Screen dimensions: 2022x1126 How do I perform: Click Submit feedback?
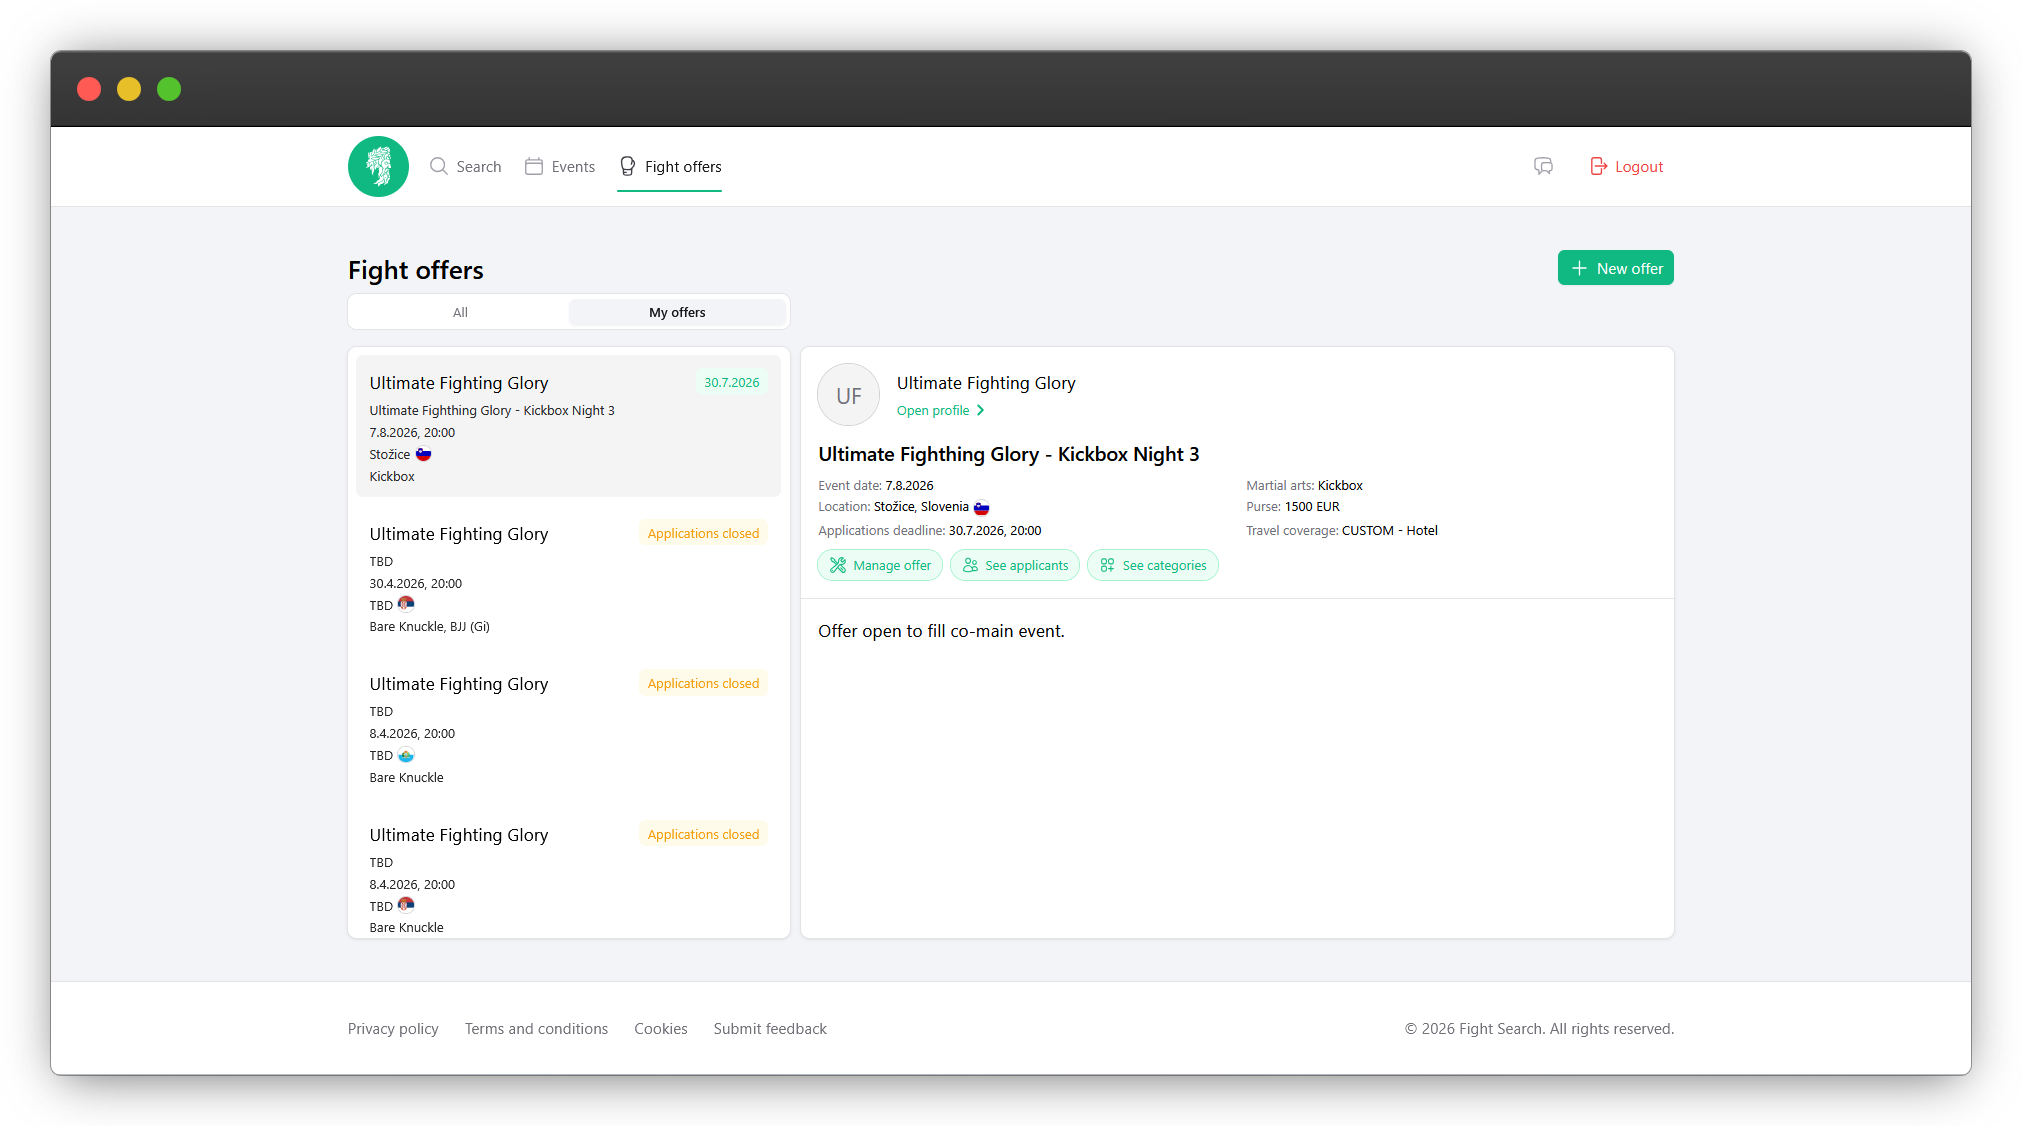770,1029
